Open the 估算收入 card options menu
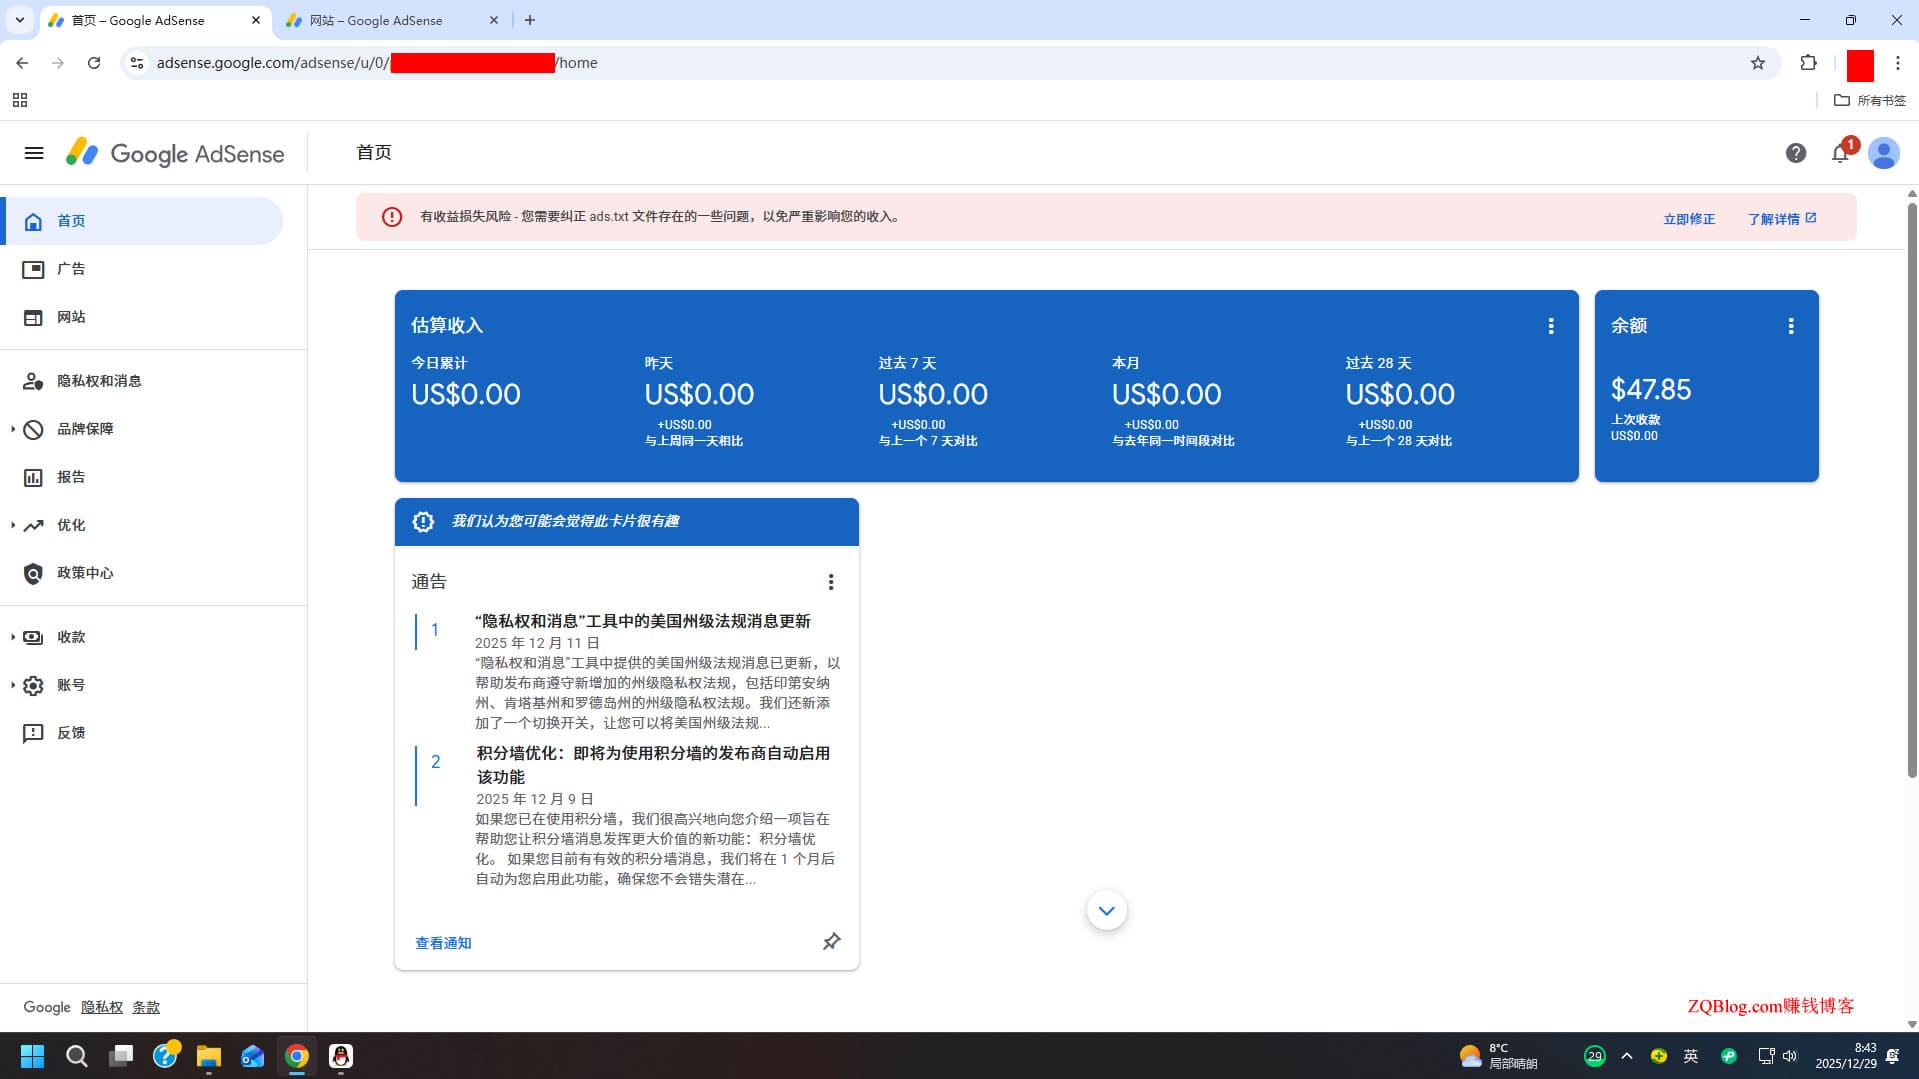Screen dimensions: 1919x1079 pos(1551,326)
